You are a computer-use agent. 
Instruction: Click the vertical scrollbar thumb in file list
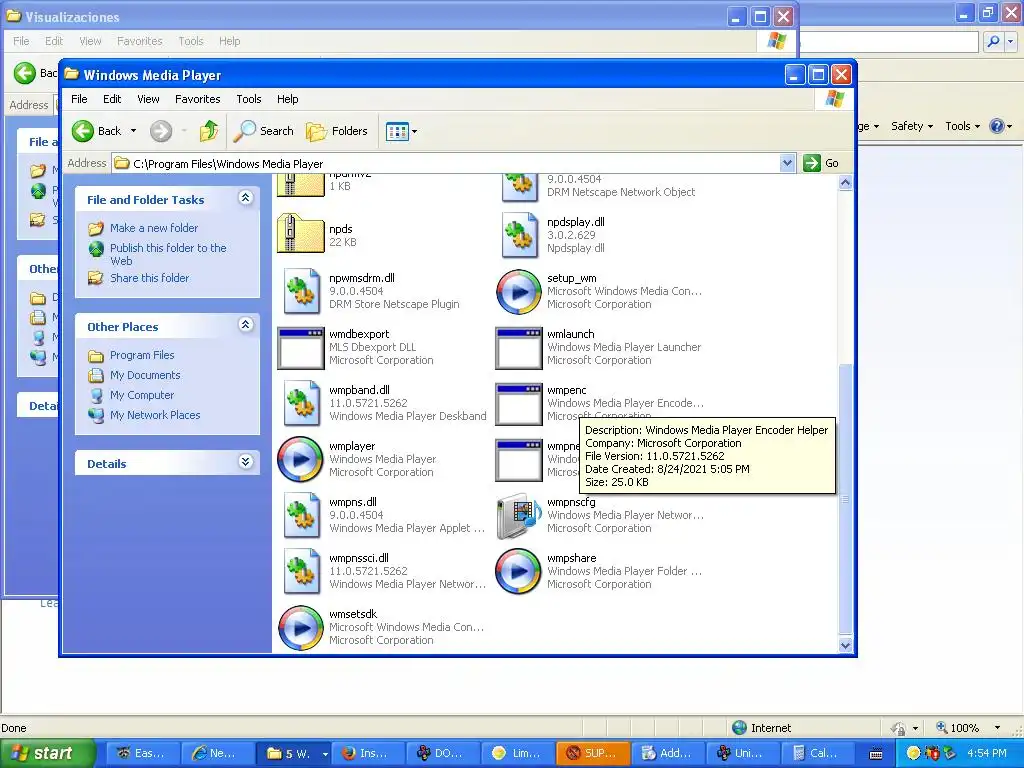(845, 498)
